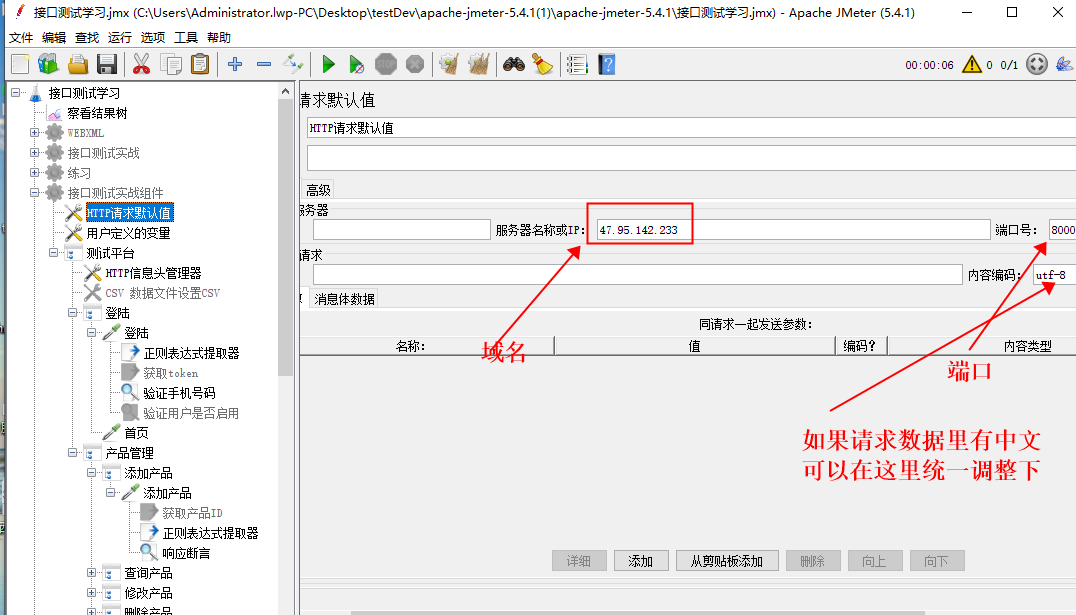This screenshot has width=1076, height=615.
Task: Click the 服务器名称或IP input field
Action: pos(793,230)
